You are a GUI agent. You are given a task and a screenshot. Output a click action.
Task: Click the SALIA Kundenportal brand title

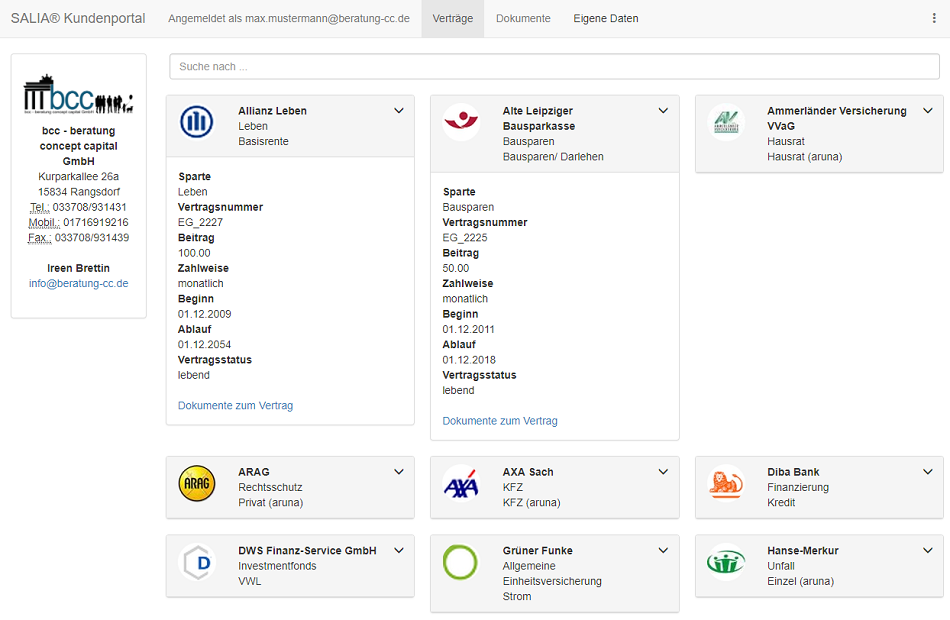(x=78, y=18)
